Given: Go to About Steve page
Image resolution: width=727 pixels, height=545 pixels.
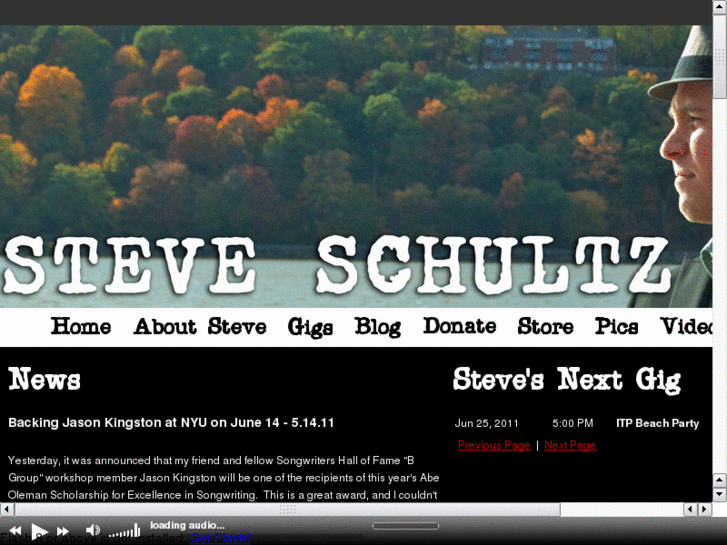Looking at the screenshot, I should pyautogui.click(x=200, y=327).
